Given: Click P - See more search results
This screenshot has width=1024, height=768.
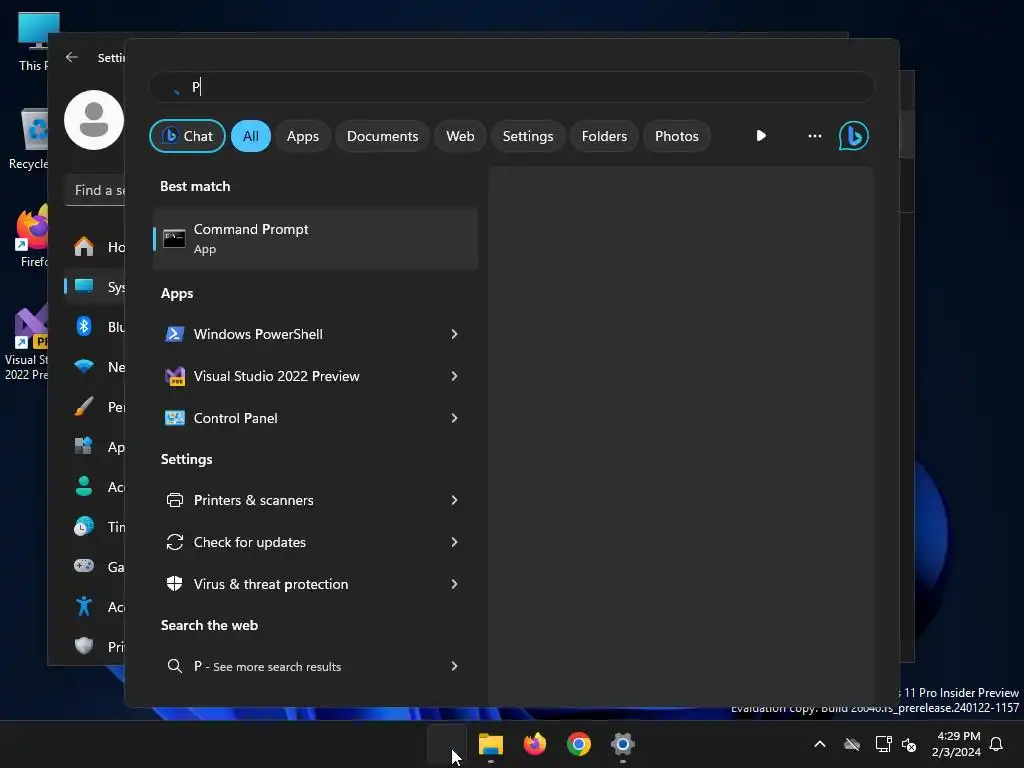Looking at the screenshot, I should coord(267,666).
